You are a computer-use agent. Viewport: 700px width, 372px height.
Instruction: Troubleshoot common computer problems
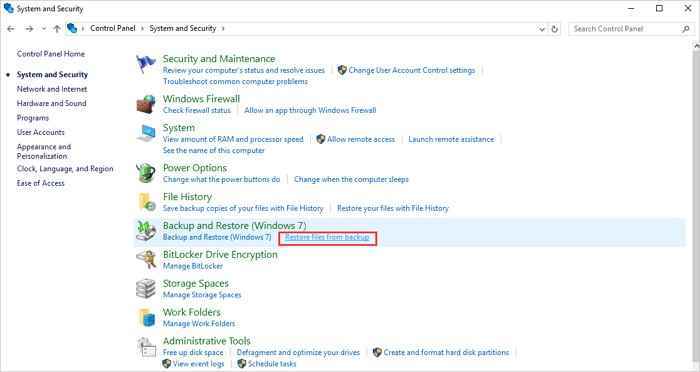click(x=235, y=81)
